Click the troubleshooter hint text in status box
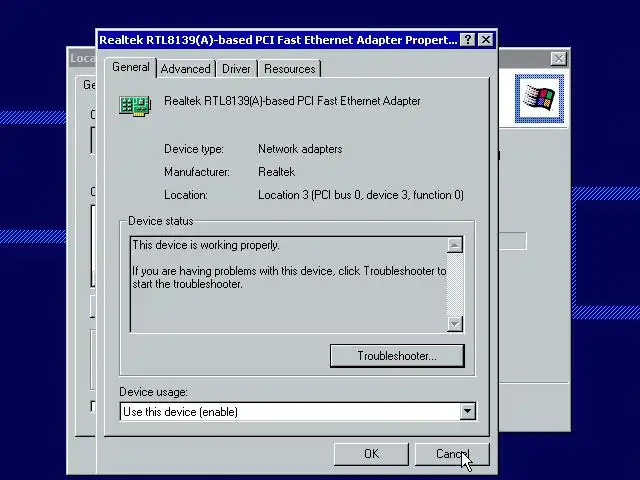640x480 pixels. (289, 278)
